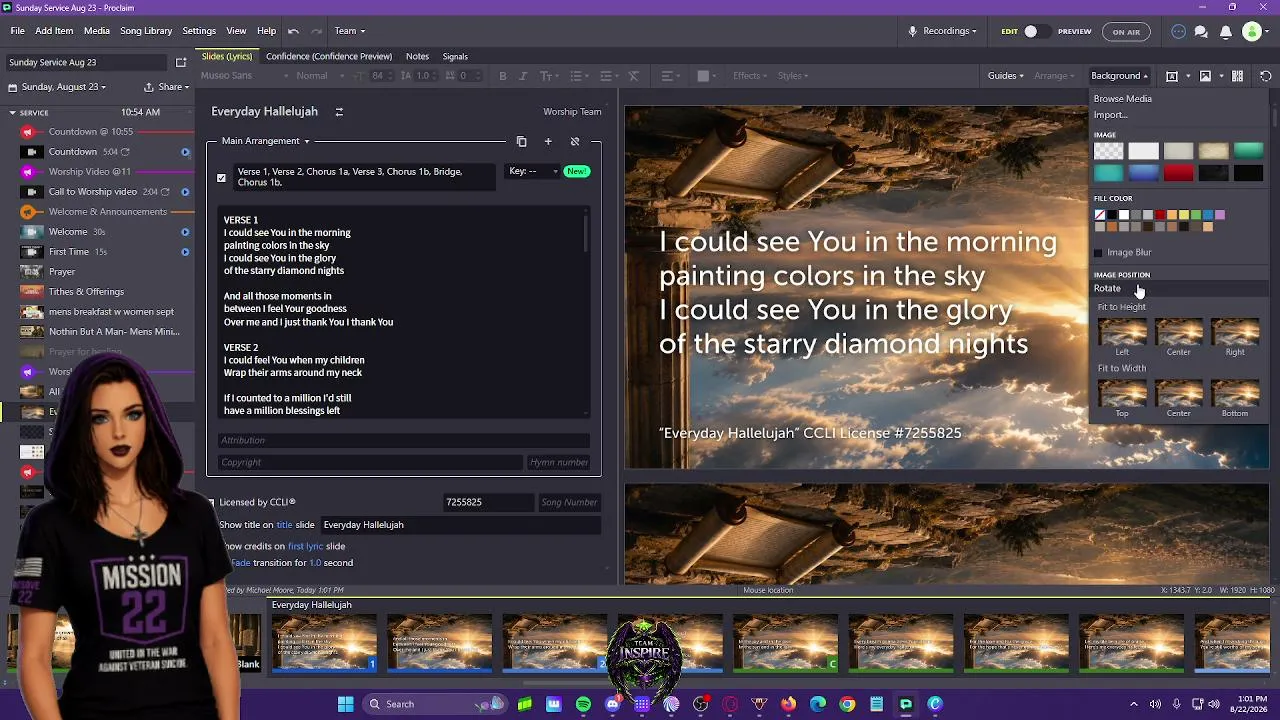Collapse the Background dropdown
The width and height of the screenshot is (1280, 720).
[x=1119, y=76]
